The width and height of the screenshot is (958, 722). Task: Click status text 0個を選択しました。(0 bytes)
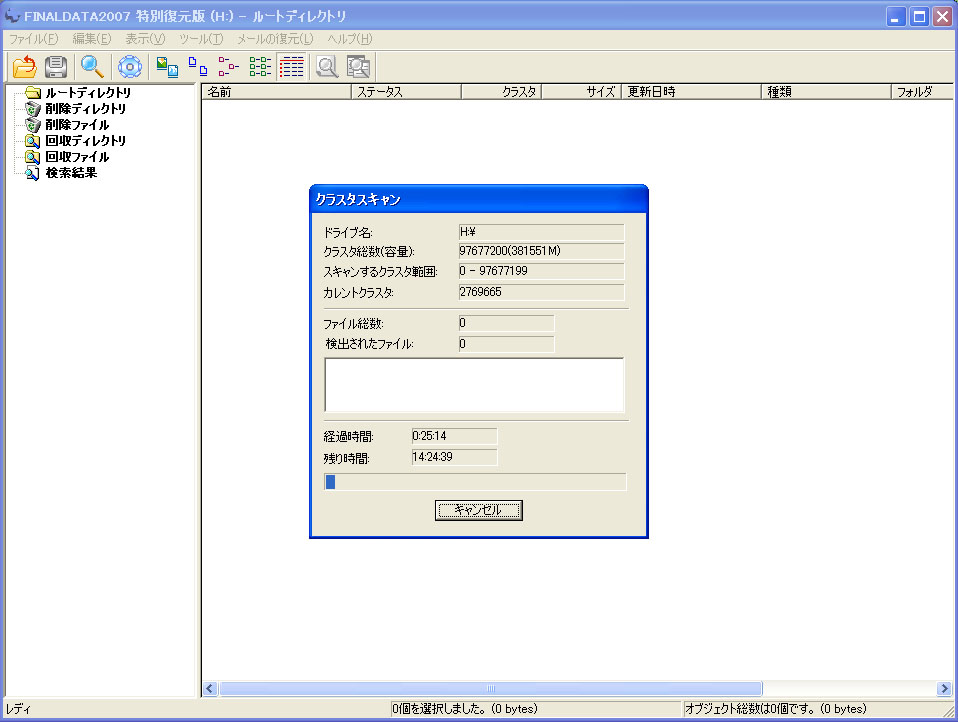click(465, 709)
